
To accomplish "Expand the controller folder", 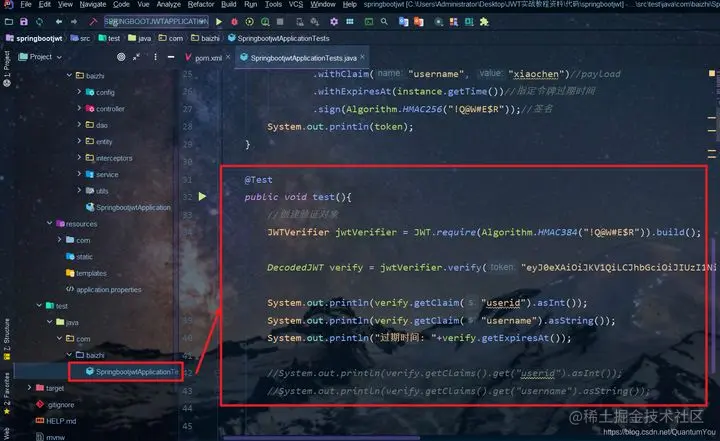I will pyautogui.click(x=79, y=108).
